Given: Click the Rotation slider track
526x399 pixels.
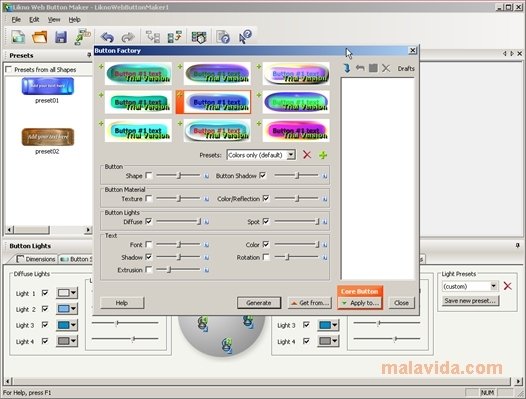Looking at the screenshot, I should coord(297,257).
